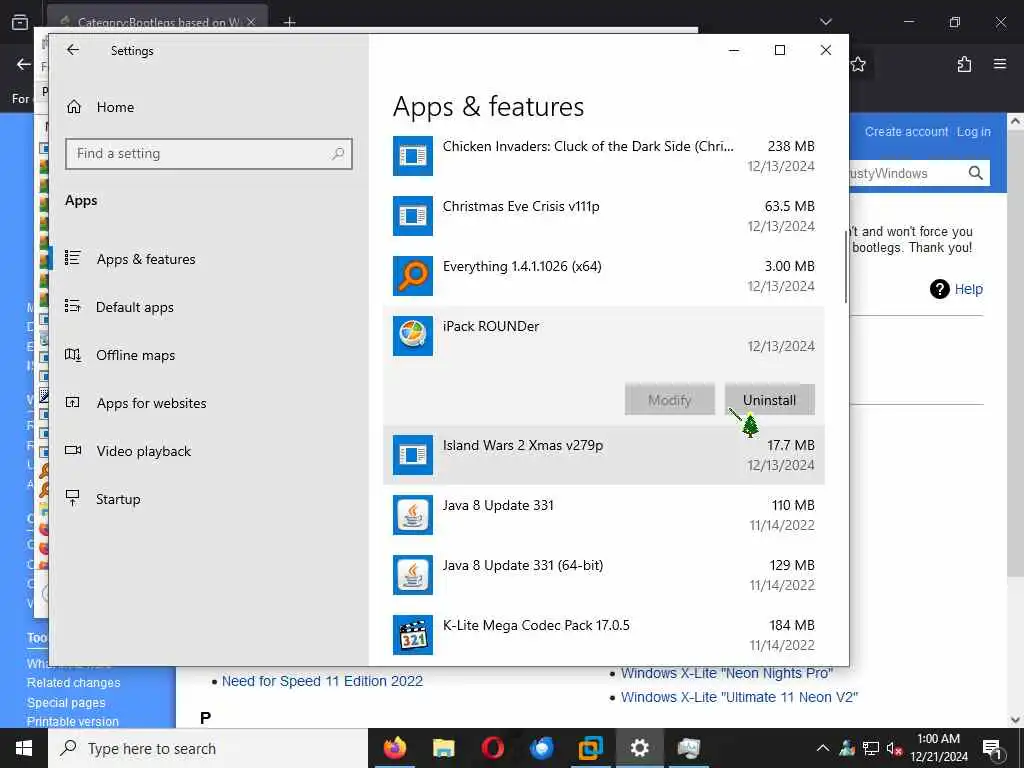
Task: Click Special pages in wiki sidebar
Action: point(66,703)
